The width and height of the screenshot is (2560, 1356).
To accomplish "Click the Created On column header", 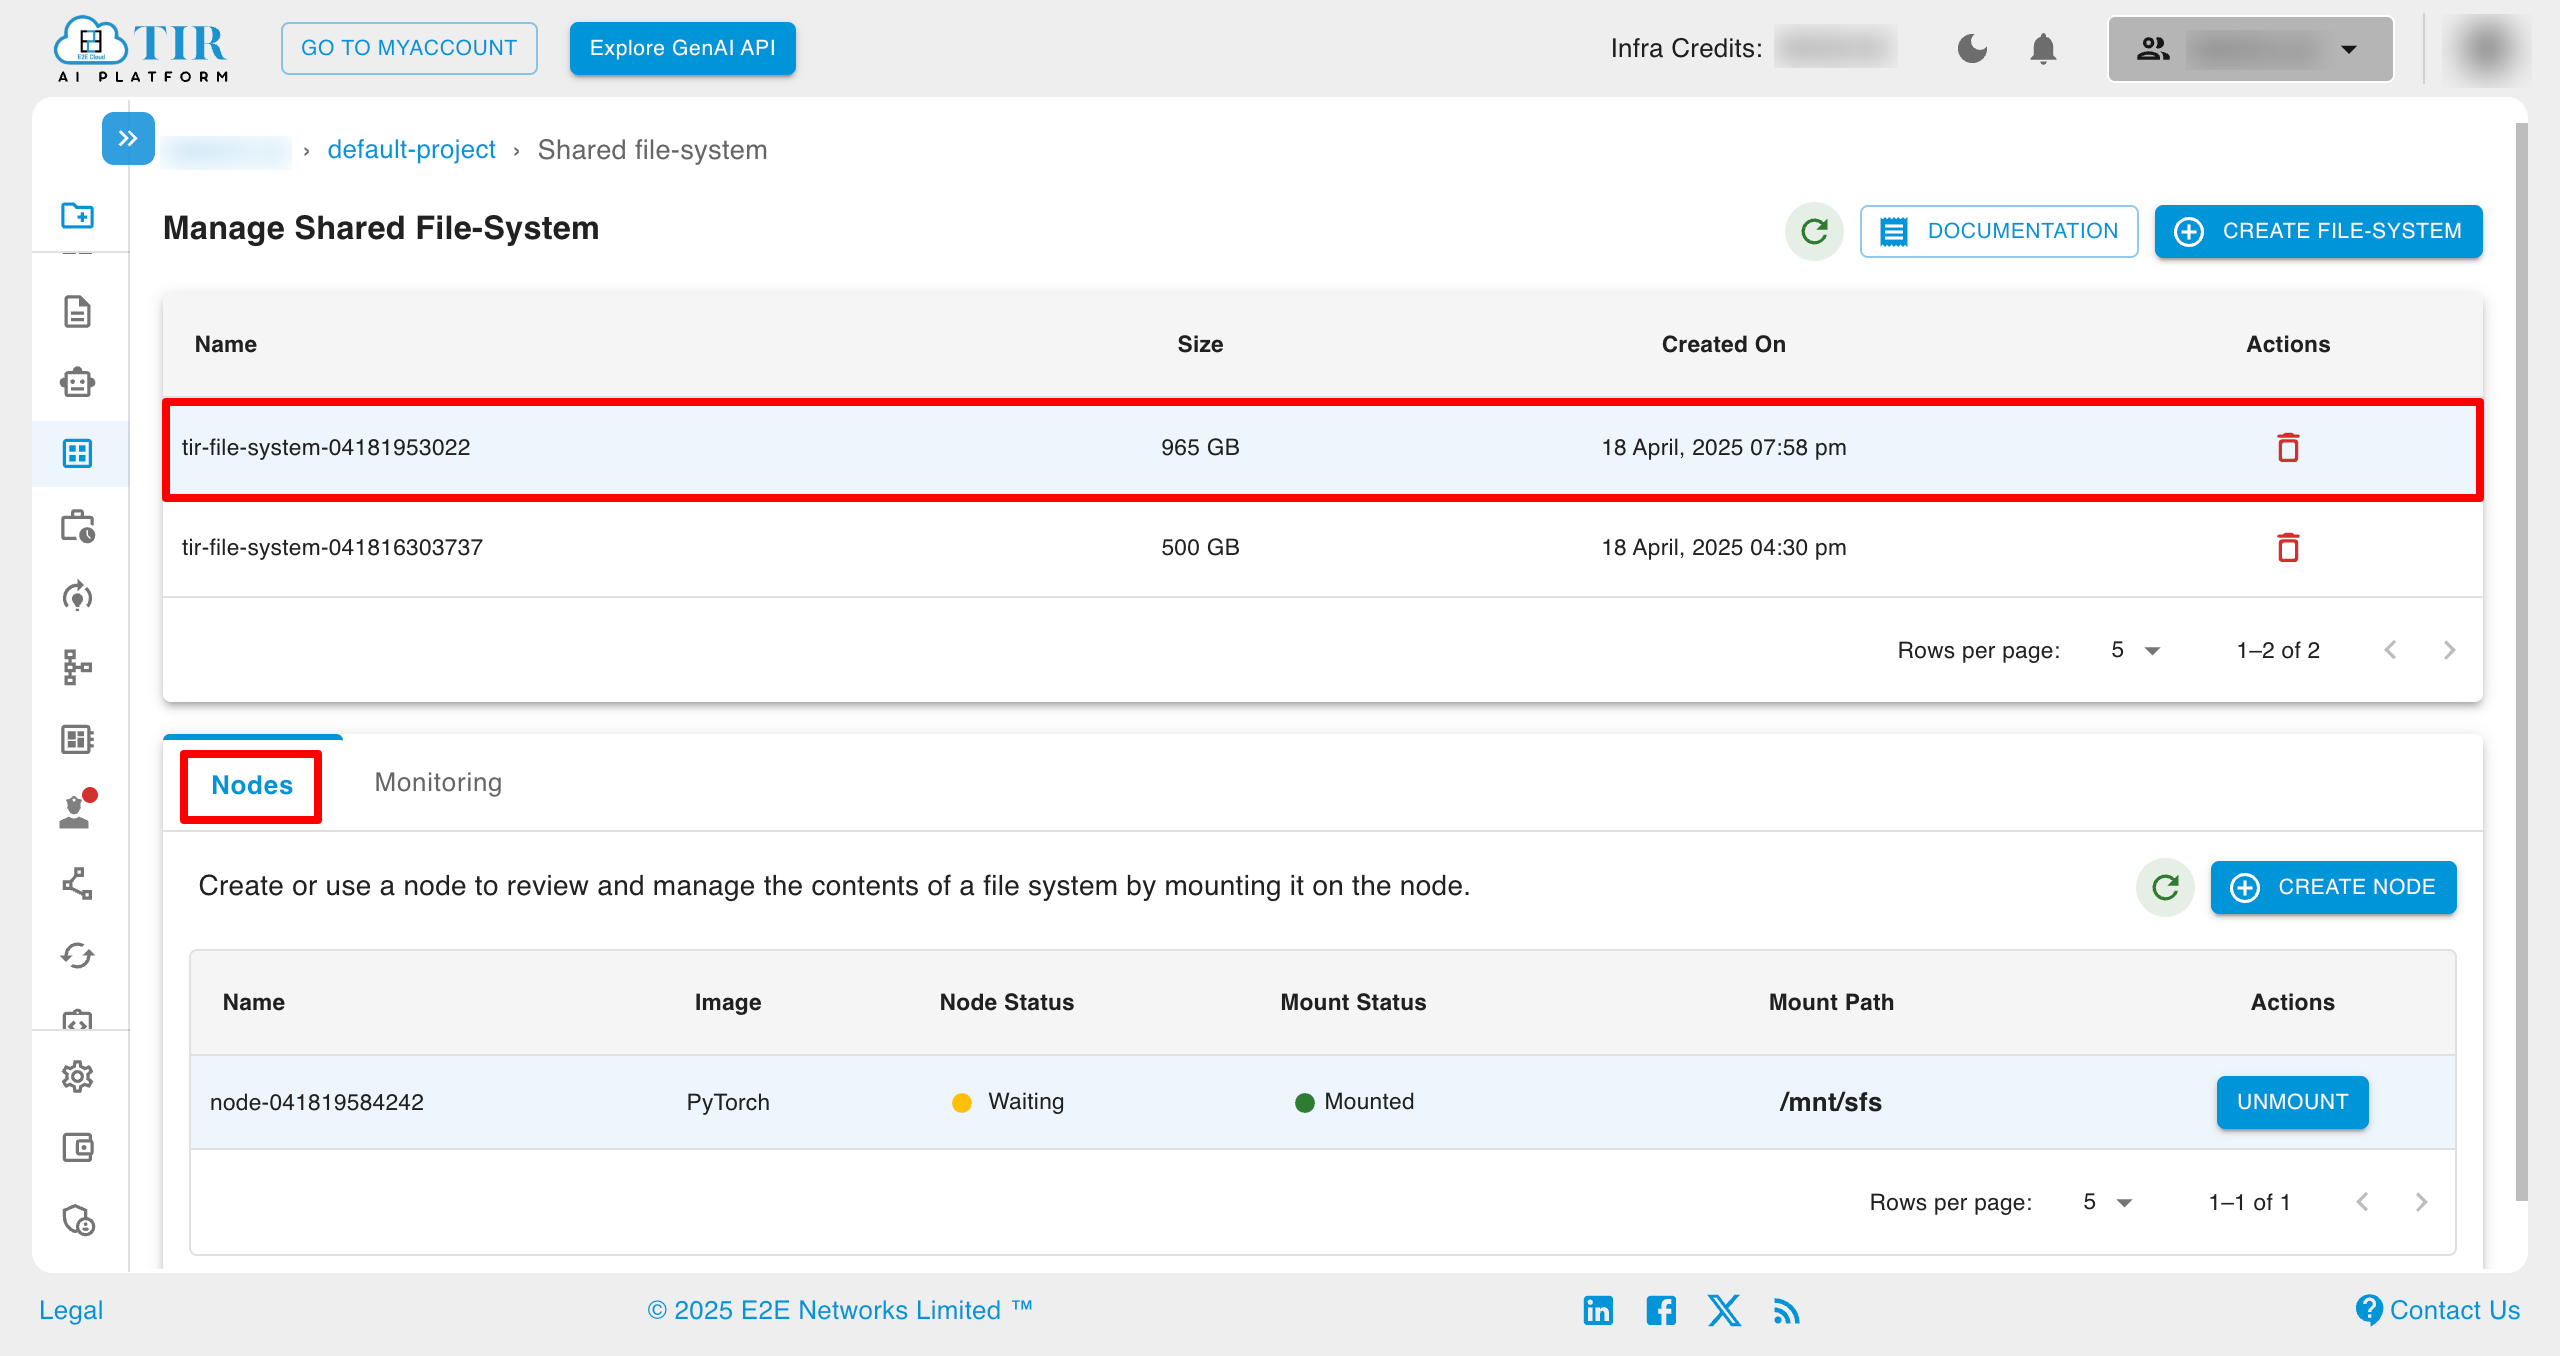I will tap(1723, 344).
